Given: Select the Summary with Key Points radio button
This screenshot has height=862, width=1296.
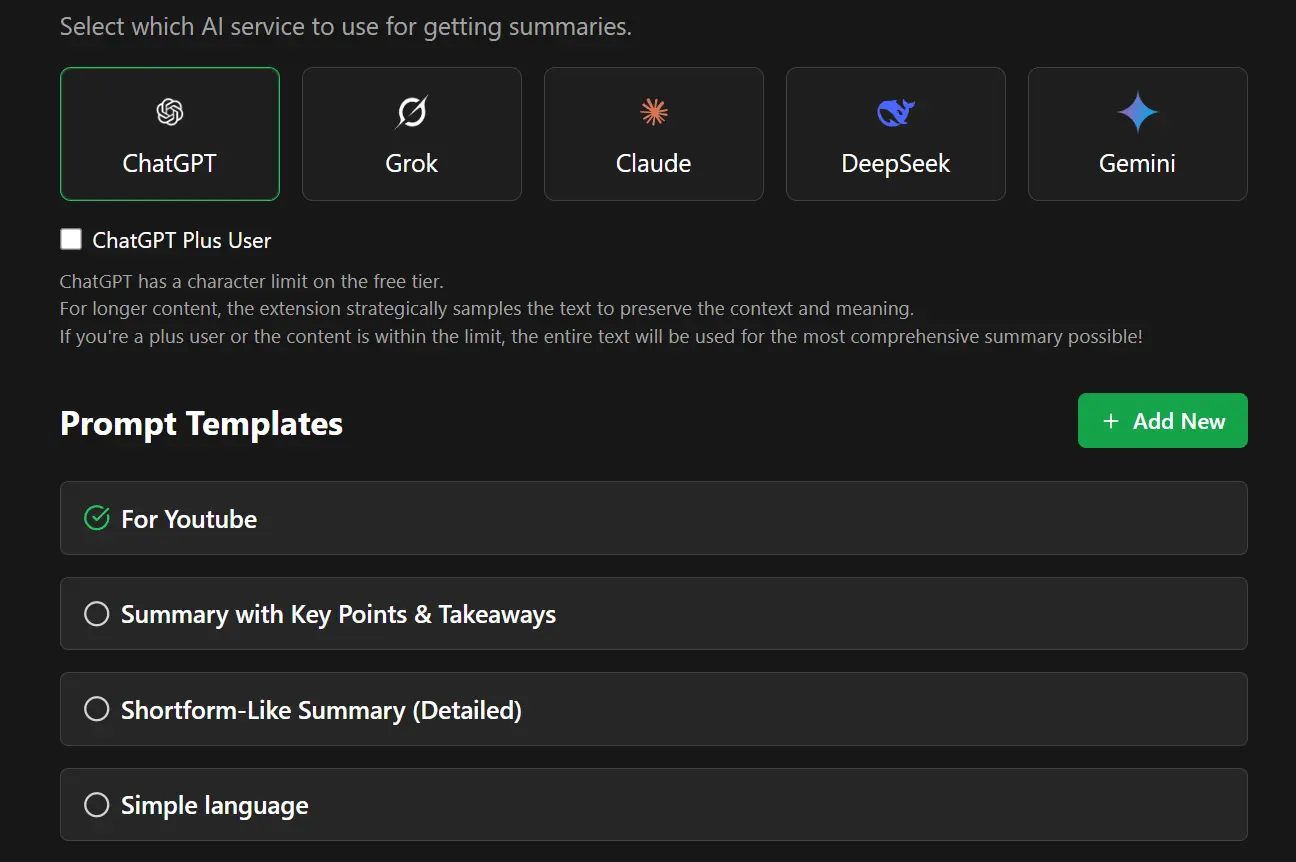Looking at the screenshot, I should click(x=97, y=614).
